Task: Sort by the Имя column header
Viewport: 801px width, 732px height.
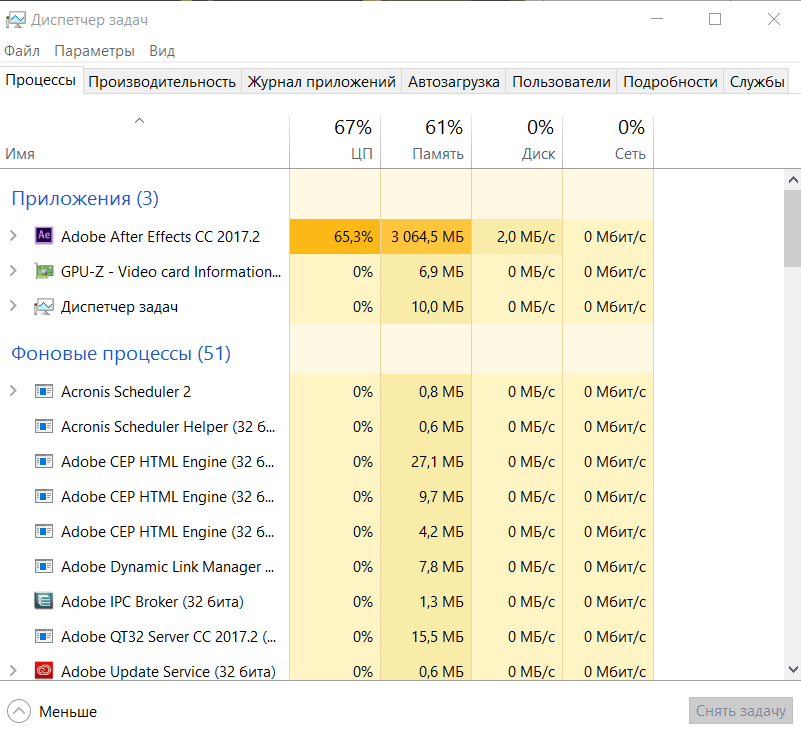Action: 145,141
